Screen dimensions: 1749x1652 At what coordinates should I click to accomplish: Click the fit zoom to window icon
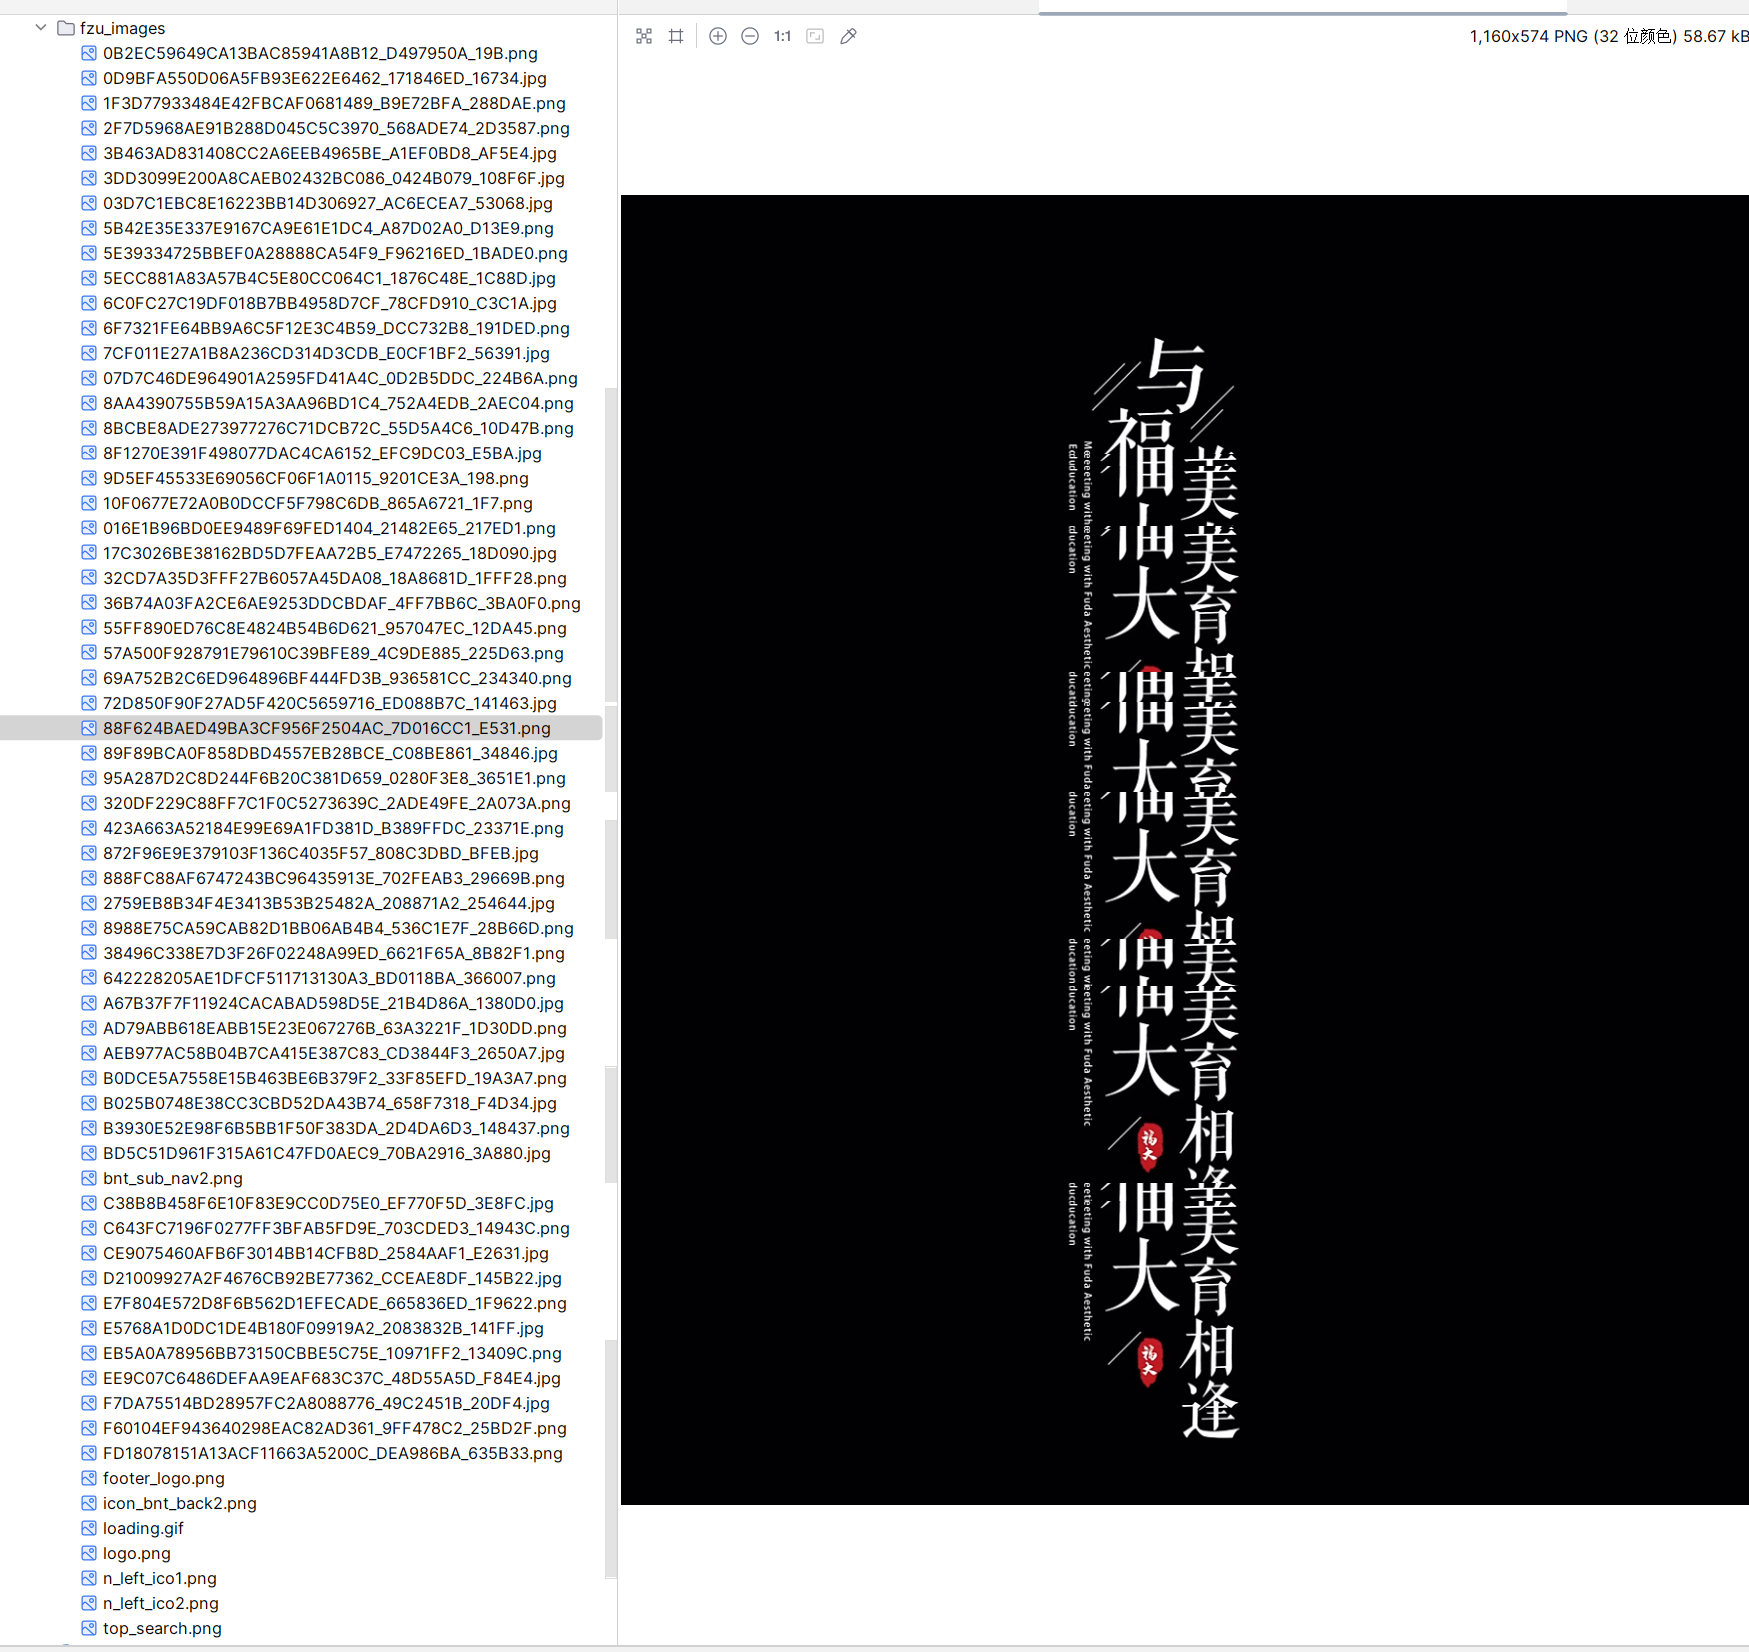[x=815, y=36]
